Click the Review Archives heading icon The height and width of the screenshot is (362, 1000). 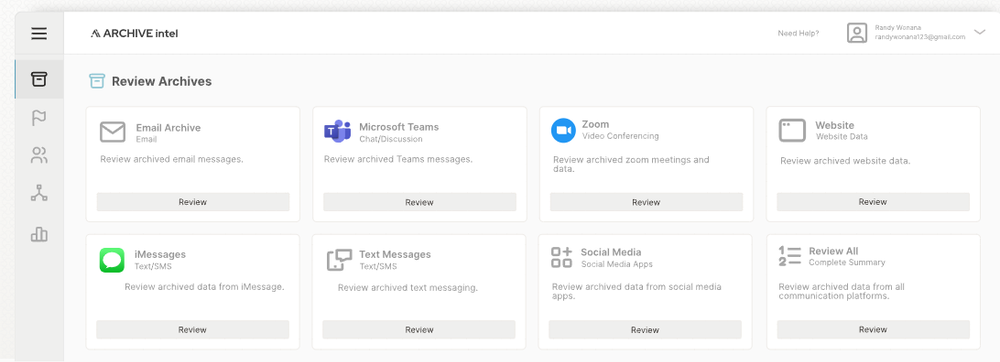[x=96, y=81]
